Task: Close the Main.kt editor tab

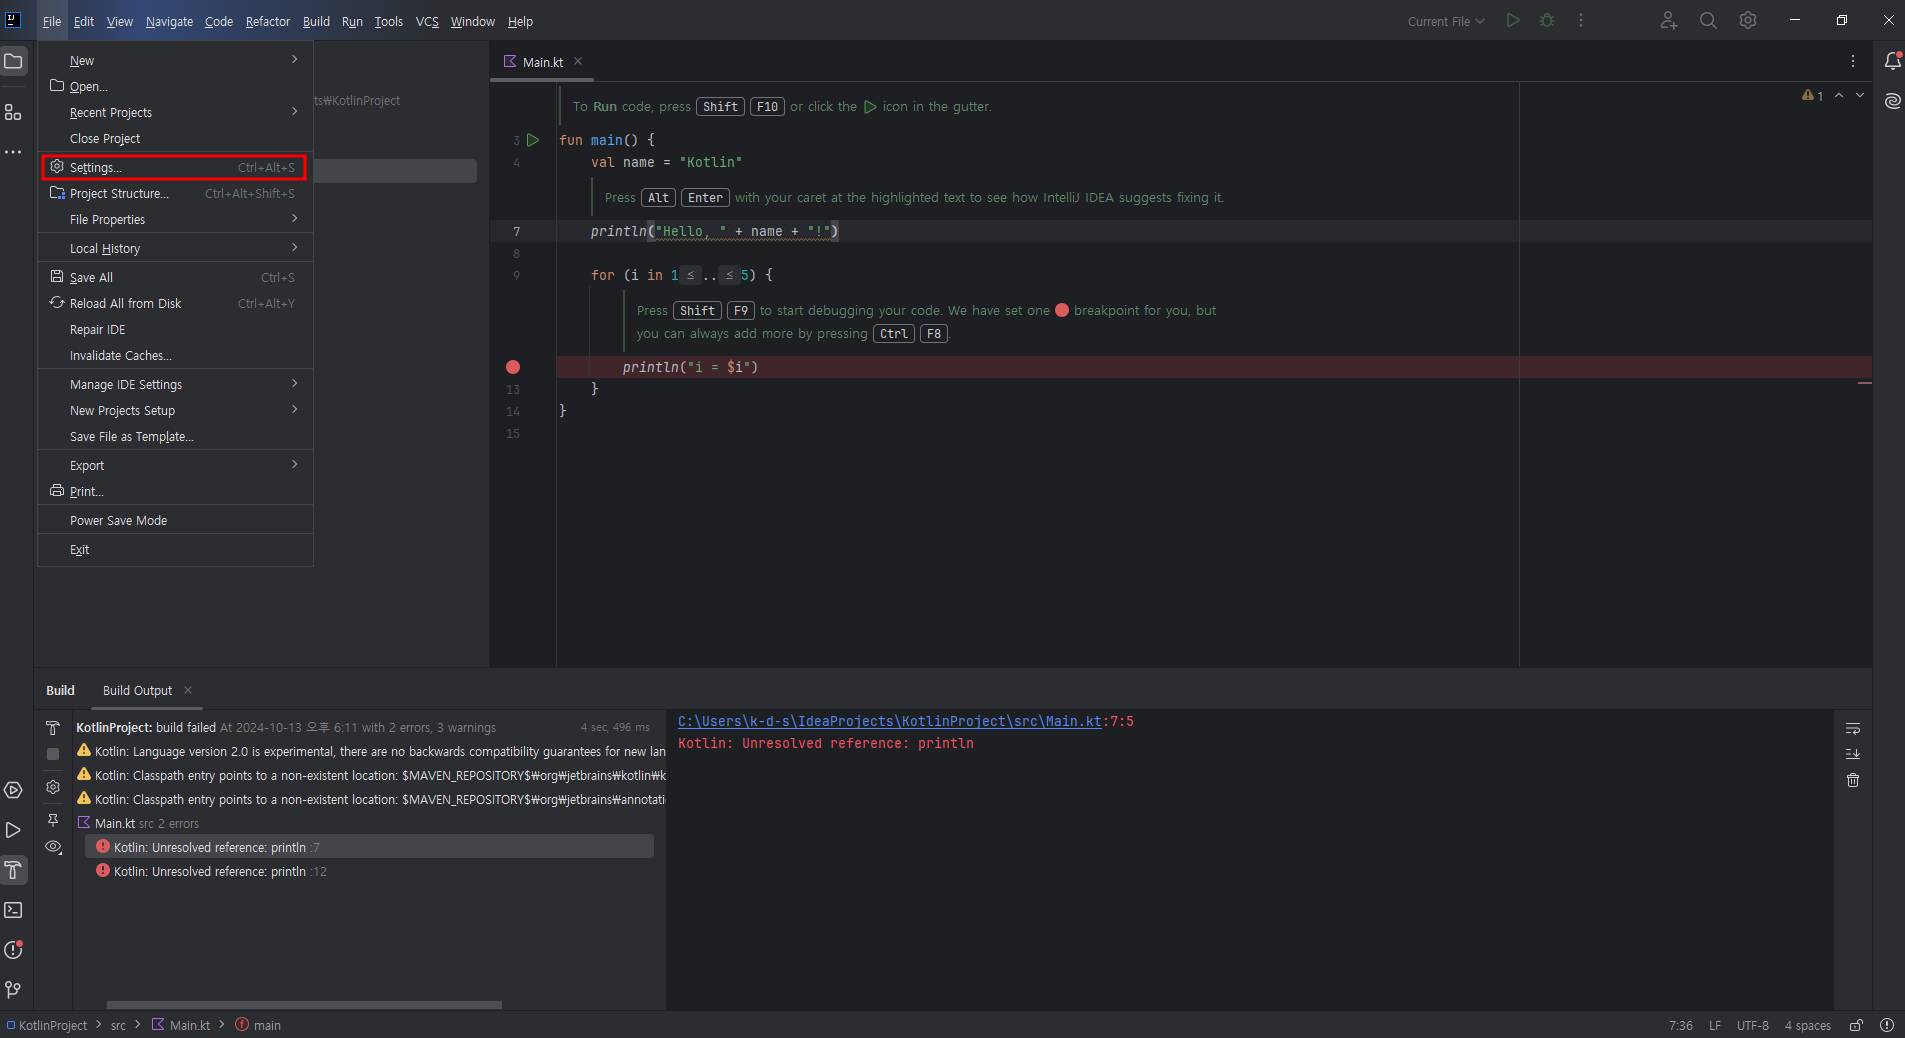Action: (578, 61)
